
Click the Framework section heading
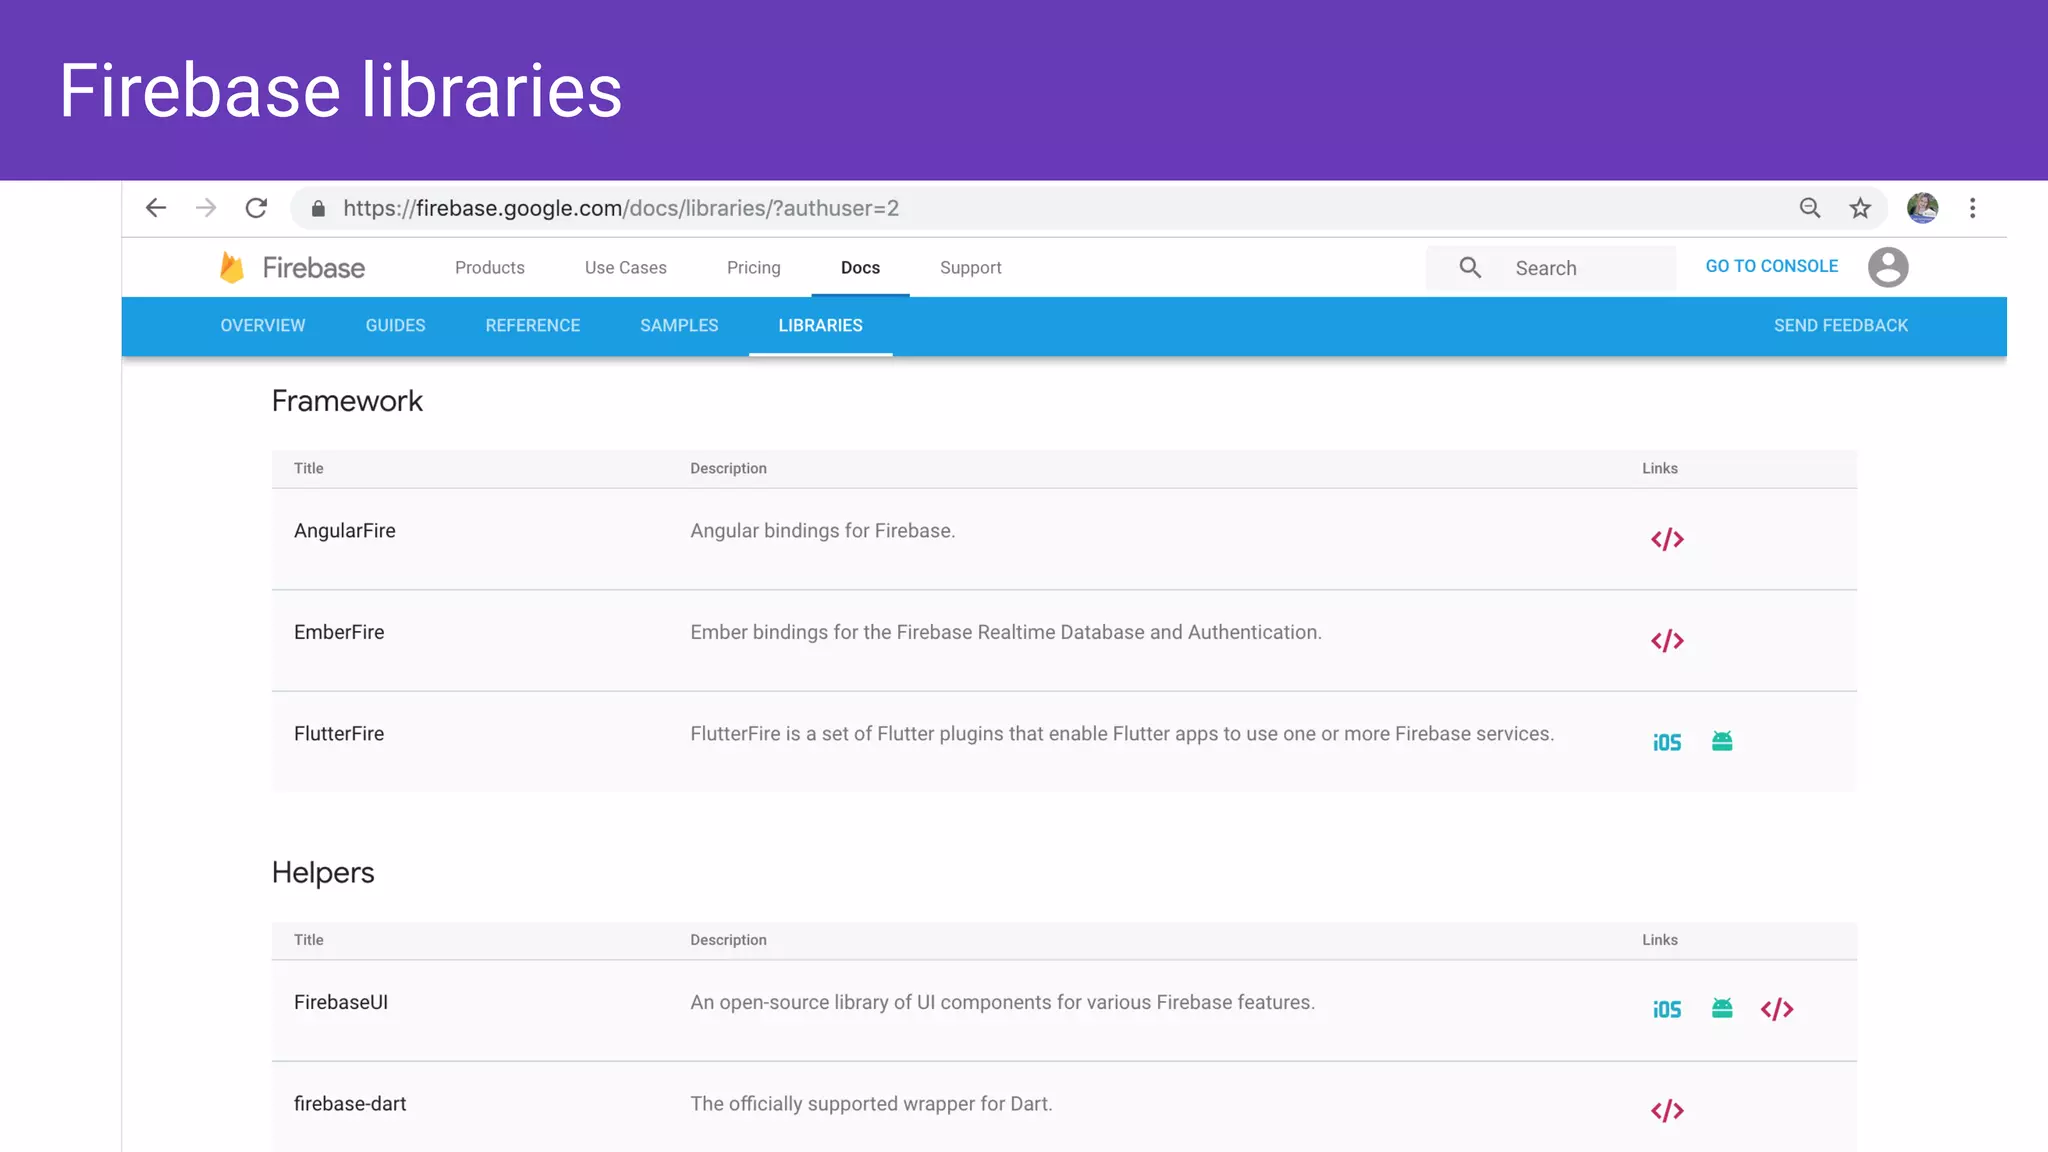pos(347,401)
